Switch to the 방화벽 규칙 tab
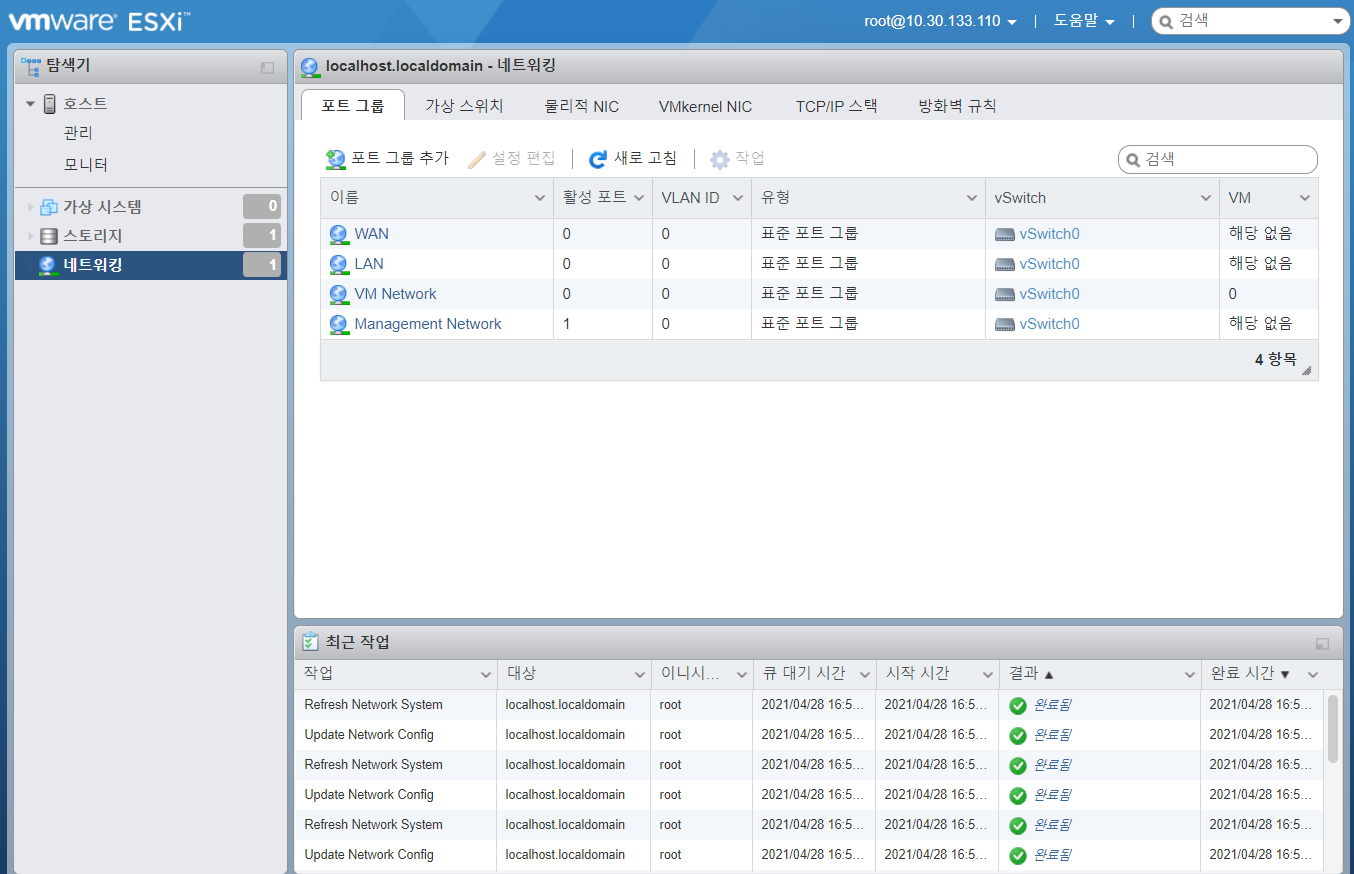The height and width of the screenshot is (874, 1354). point(957,105)
